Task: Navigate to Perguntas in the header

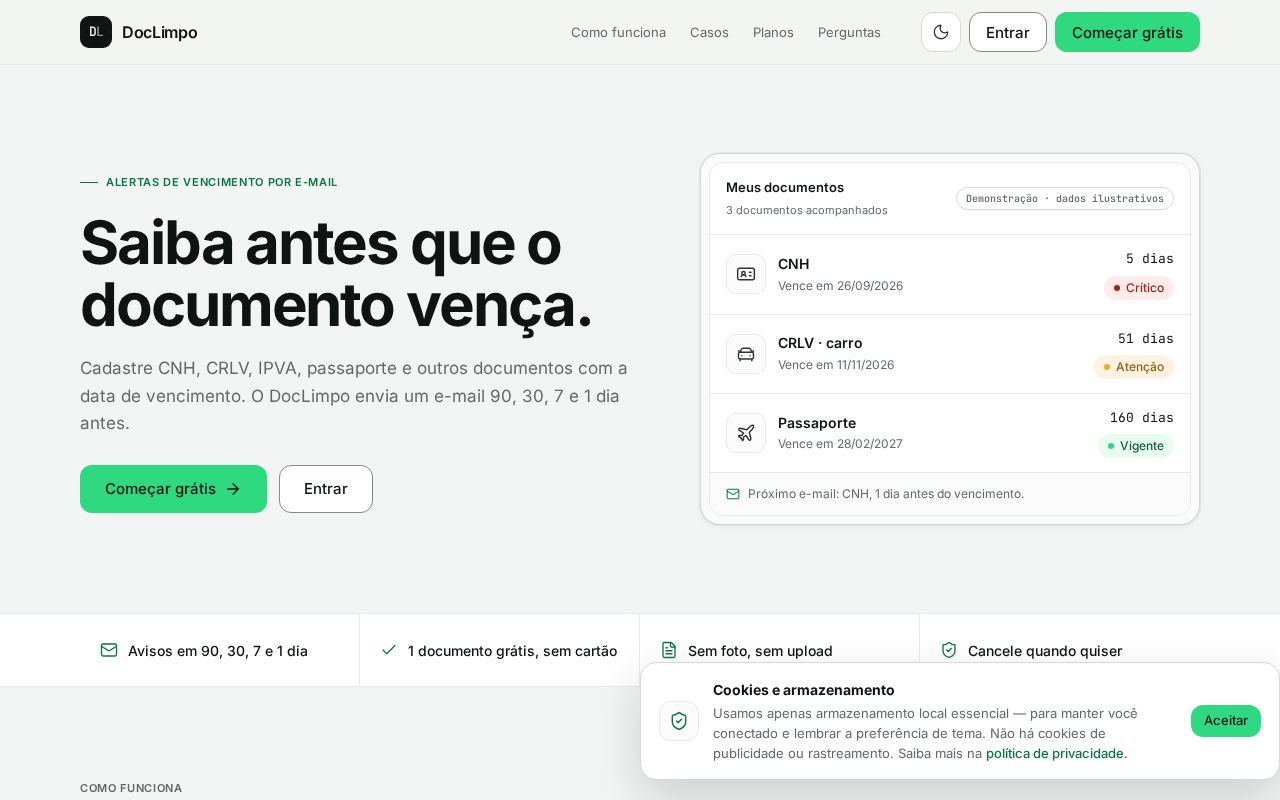Action: pos(849,32)
